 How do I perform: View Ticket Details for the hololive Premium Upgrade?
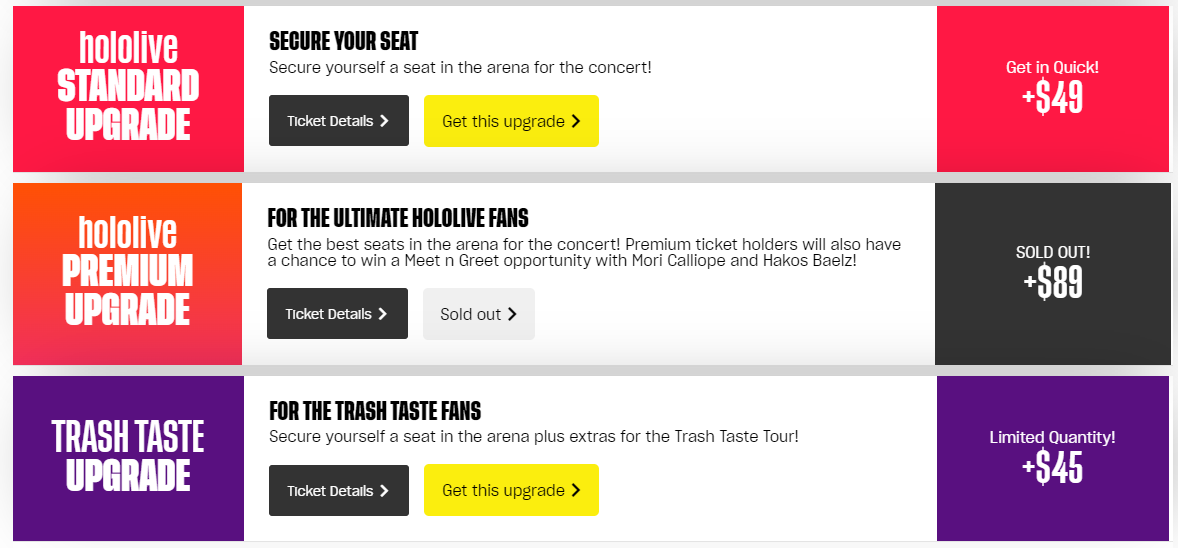(337, 314)
